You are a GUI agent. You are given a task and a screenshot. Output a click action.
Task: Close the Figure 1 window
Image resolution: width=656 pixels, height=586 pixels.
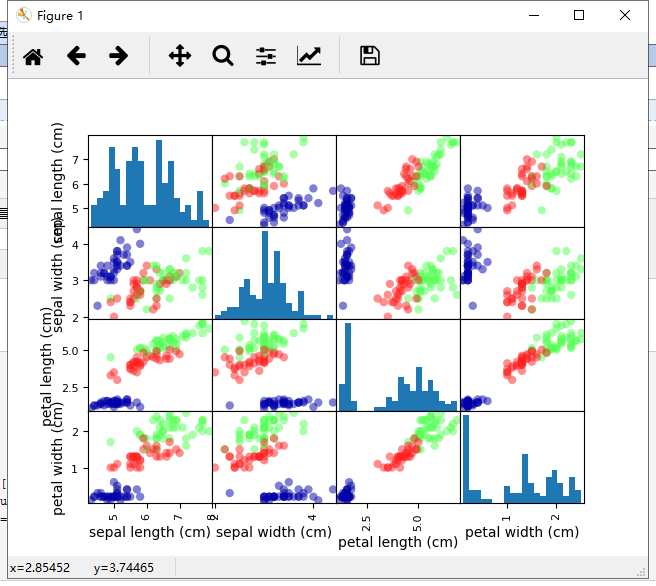tap(625, 15)
